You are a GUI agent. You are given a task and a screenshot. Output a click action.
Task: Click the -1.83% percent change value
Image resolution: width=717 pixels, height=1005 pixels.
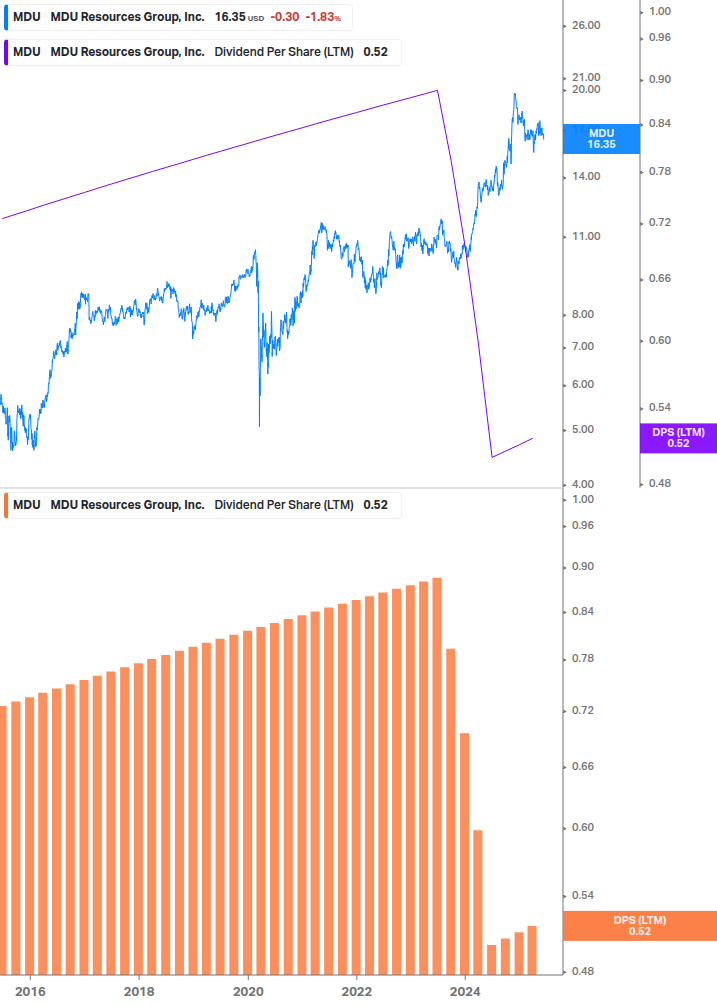(x=323, y=17)
